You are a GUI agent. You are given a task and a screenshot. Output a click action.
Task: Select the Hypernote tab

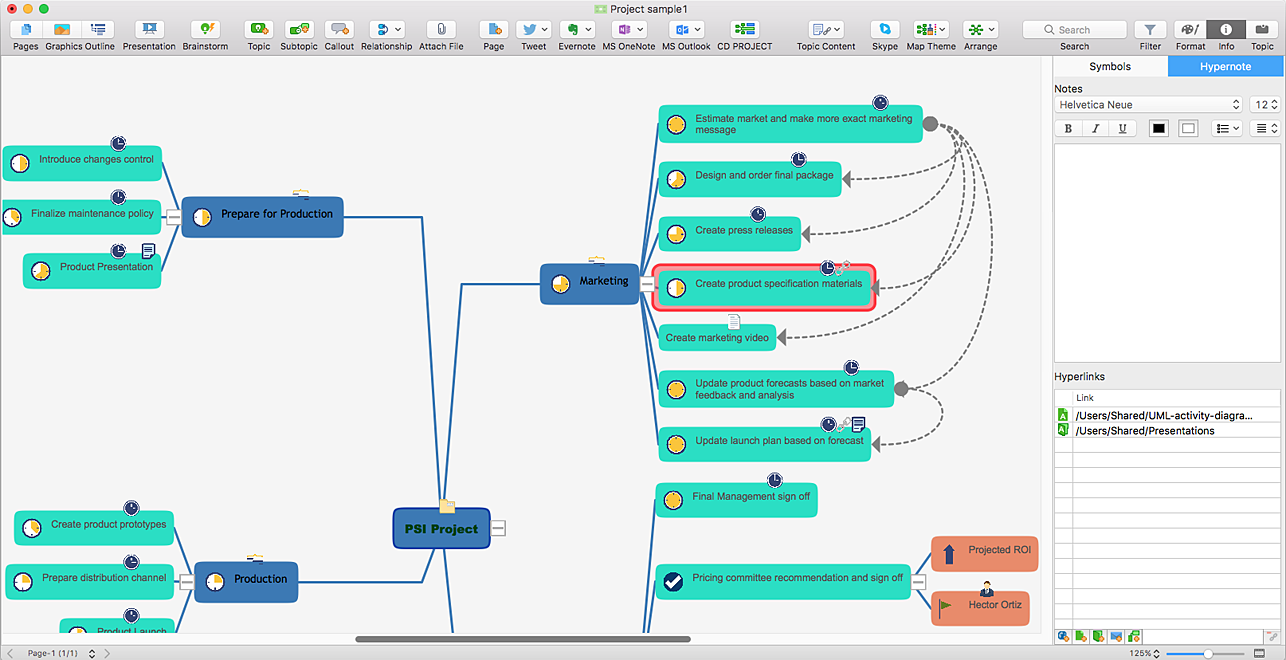(x=1225, y=67)
